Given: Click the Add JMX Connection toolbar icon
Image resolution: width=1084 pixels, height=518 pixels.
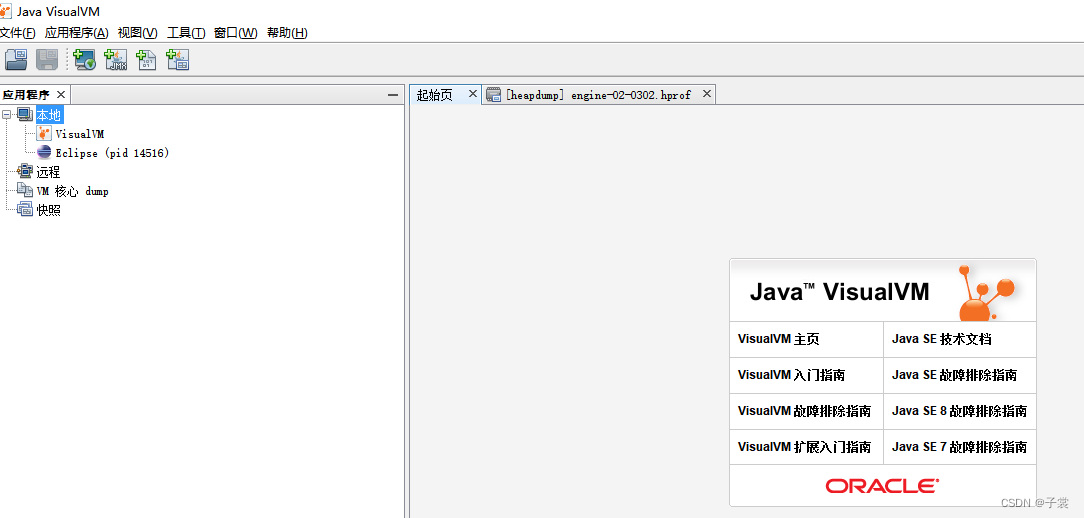Looking at the screenshot, I should click(x=115, y=60).
